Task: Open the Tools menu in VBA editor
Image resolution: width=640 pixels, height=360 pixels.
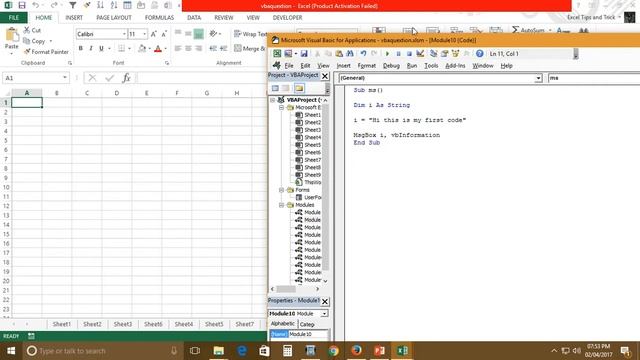Action: 431,66
